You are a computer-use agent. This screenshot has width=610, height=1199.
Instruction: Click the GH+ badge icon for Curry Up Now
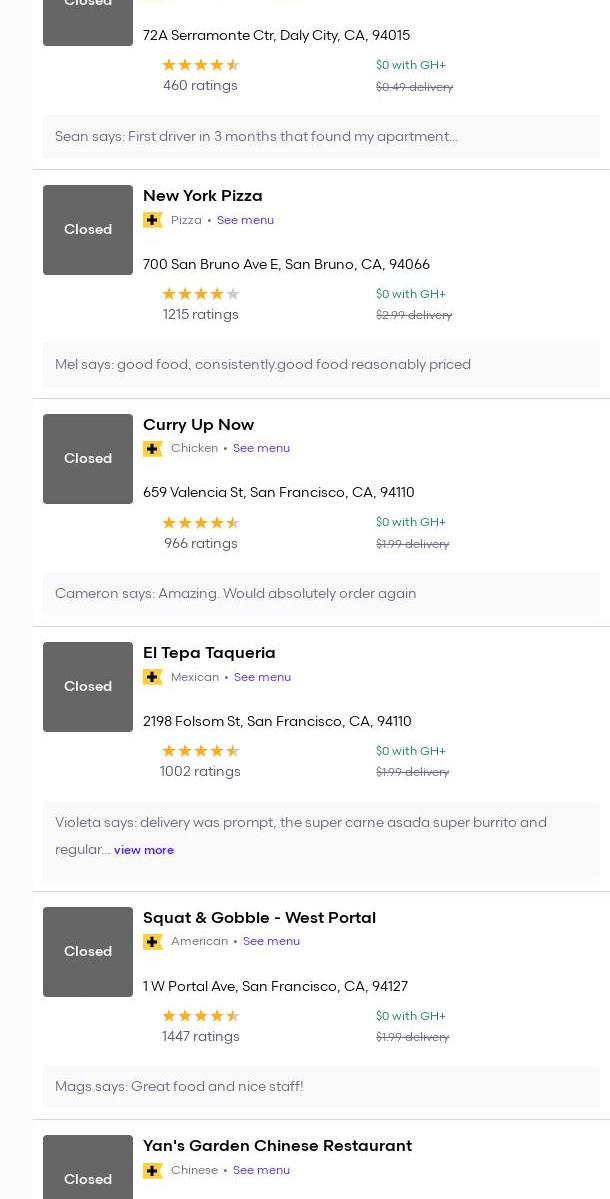point(153,449)
